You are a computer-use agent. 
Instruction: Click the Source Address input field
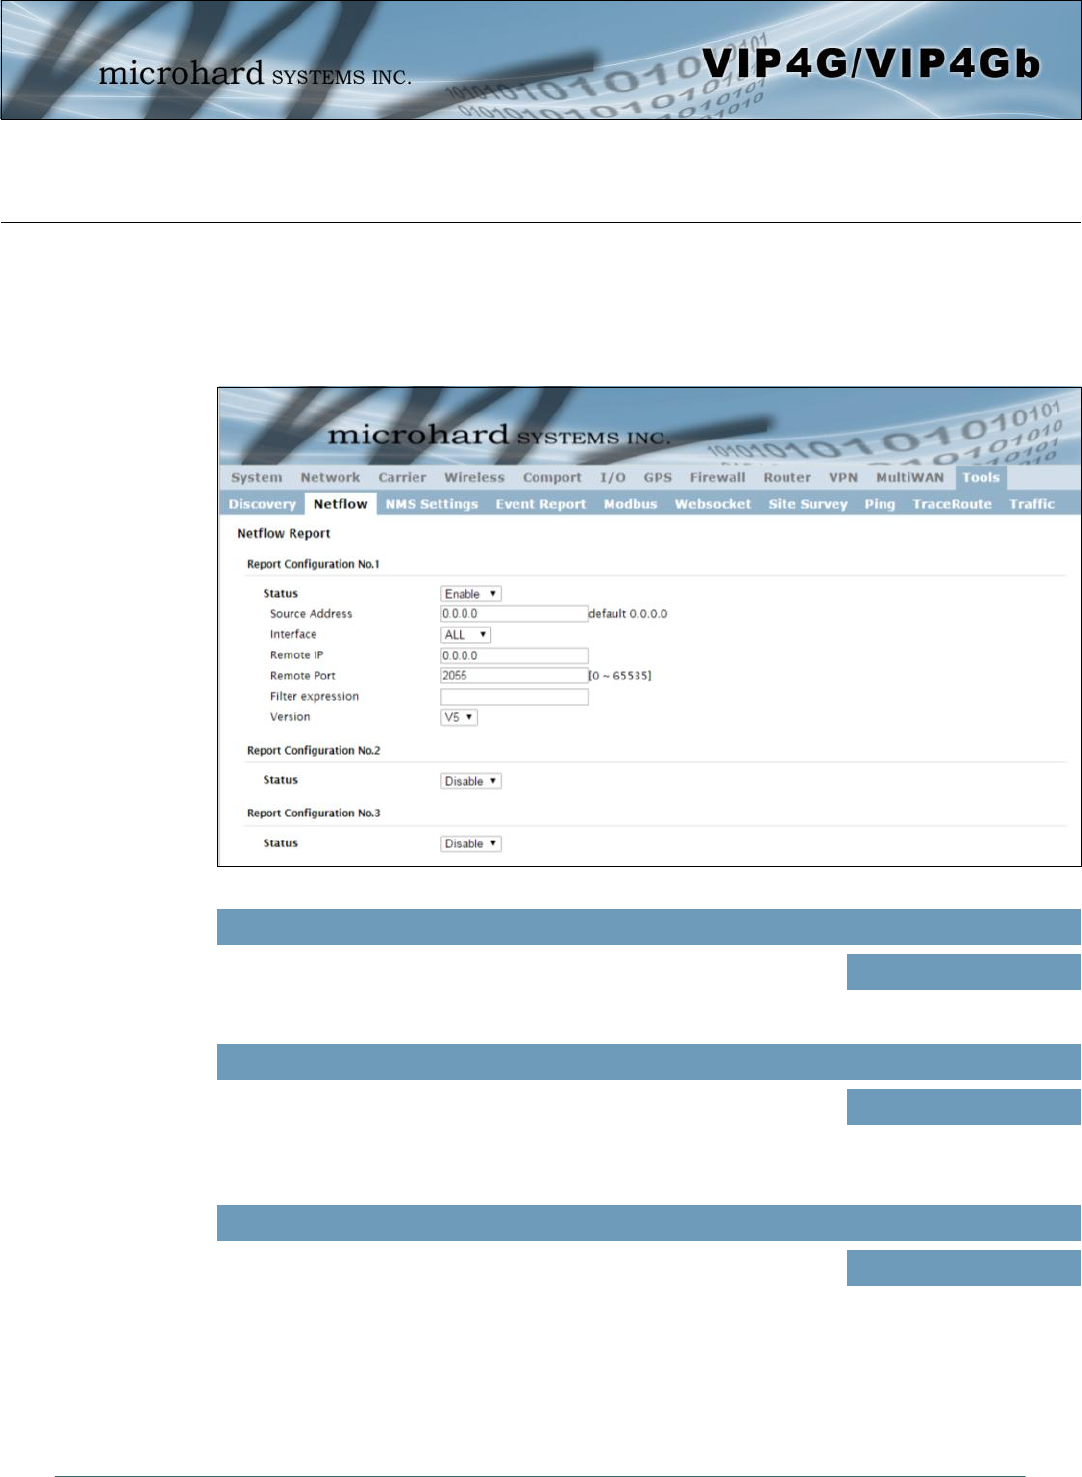pos(514,614)
